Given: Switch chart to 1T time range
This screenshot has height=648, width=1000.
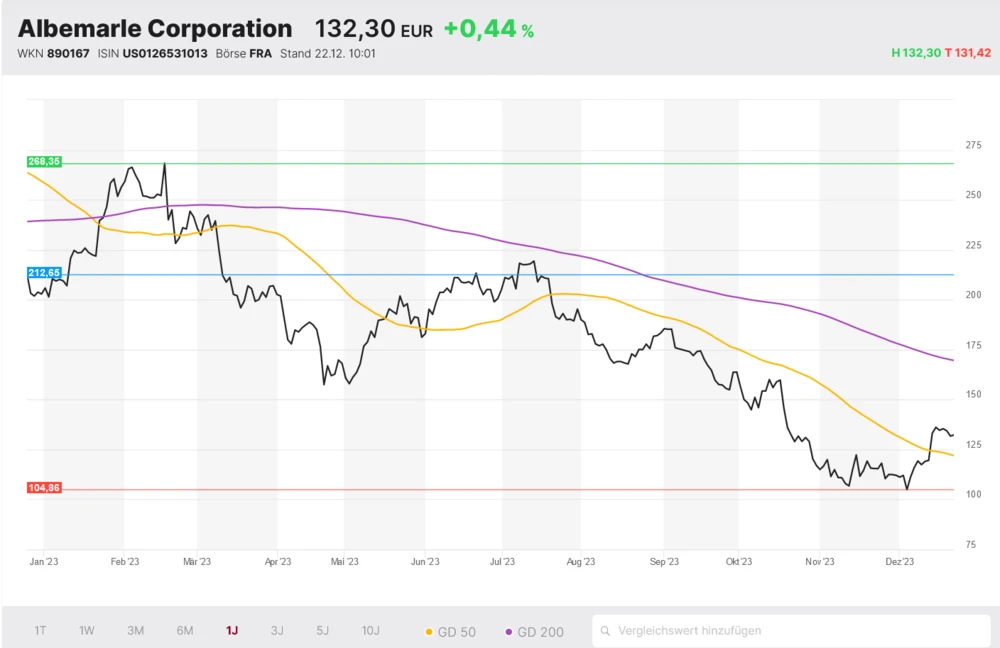Looking at the screenshot, I should [40, 630].
